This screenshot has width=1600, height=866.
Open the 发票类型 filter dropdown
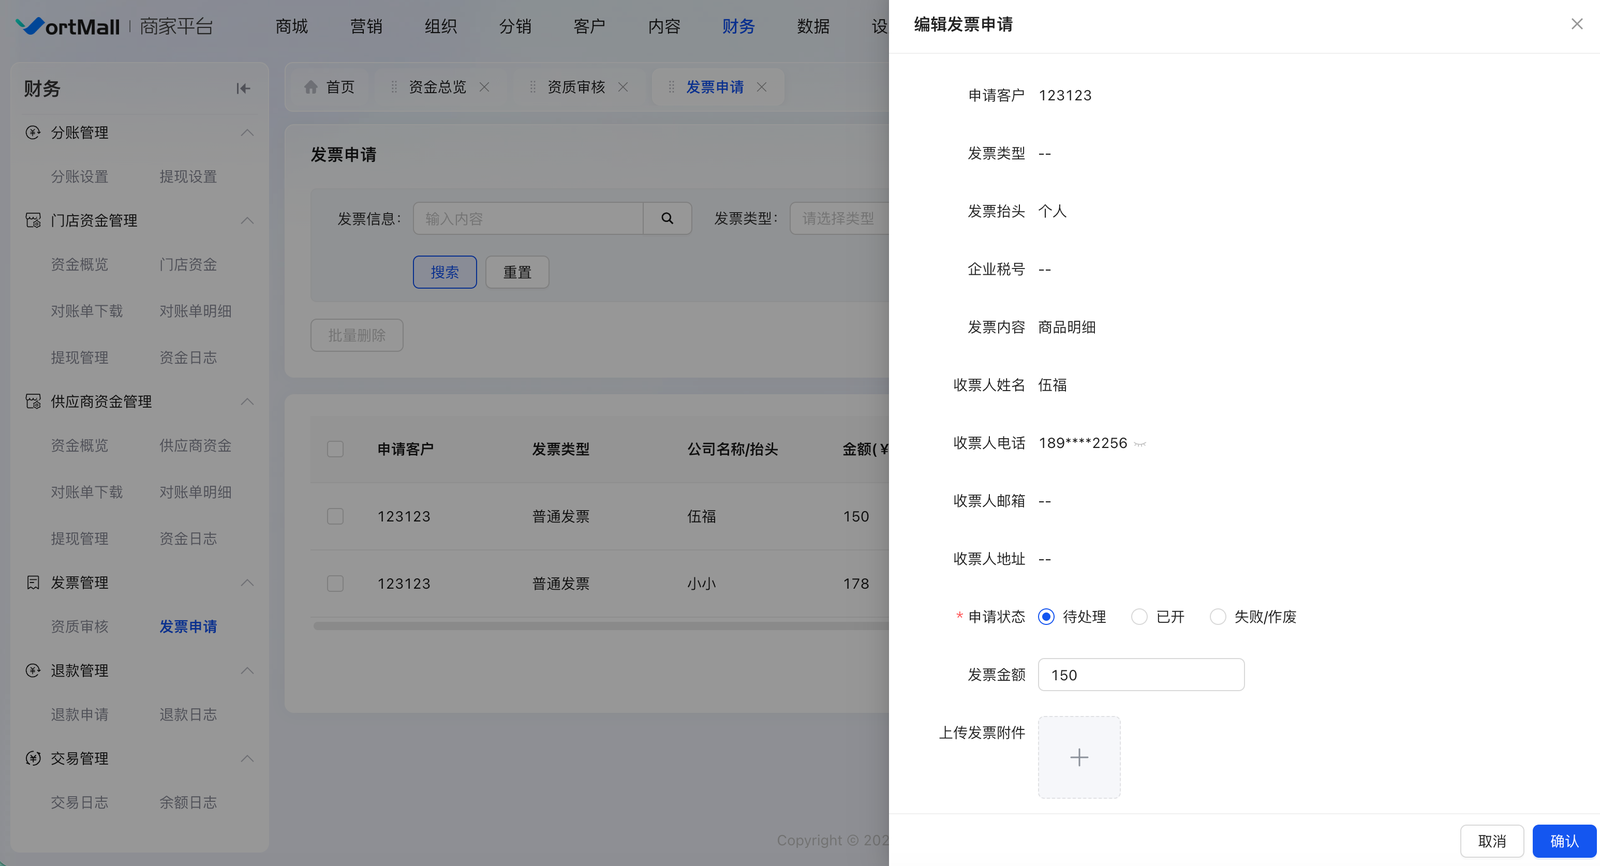[838, 218]
